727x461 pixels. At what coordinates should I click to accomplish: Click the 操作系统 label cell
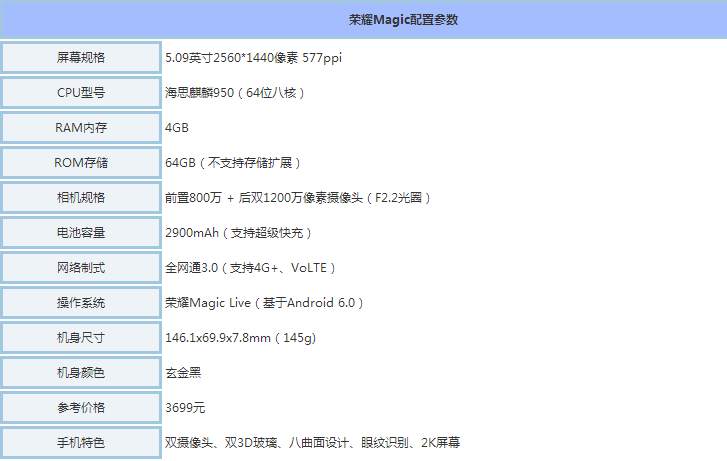click(x=81, y=303)
